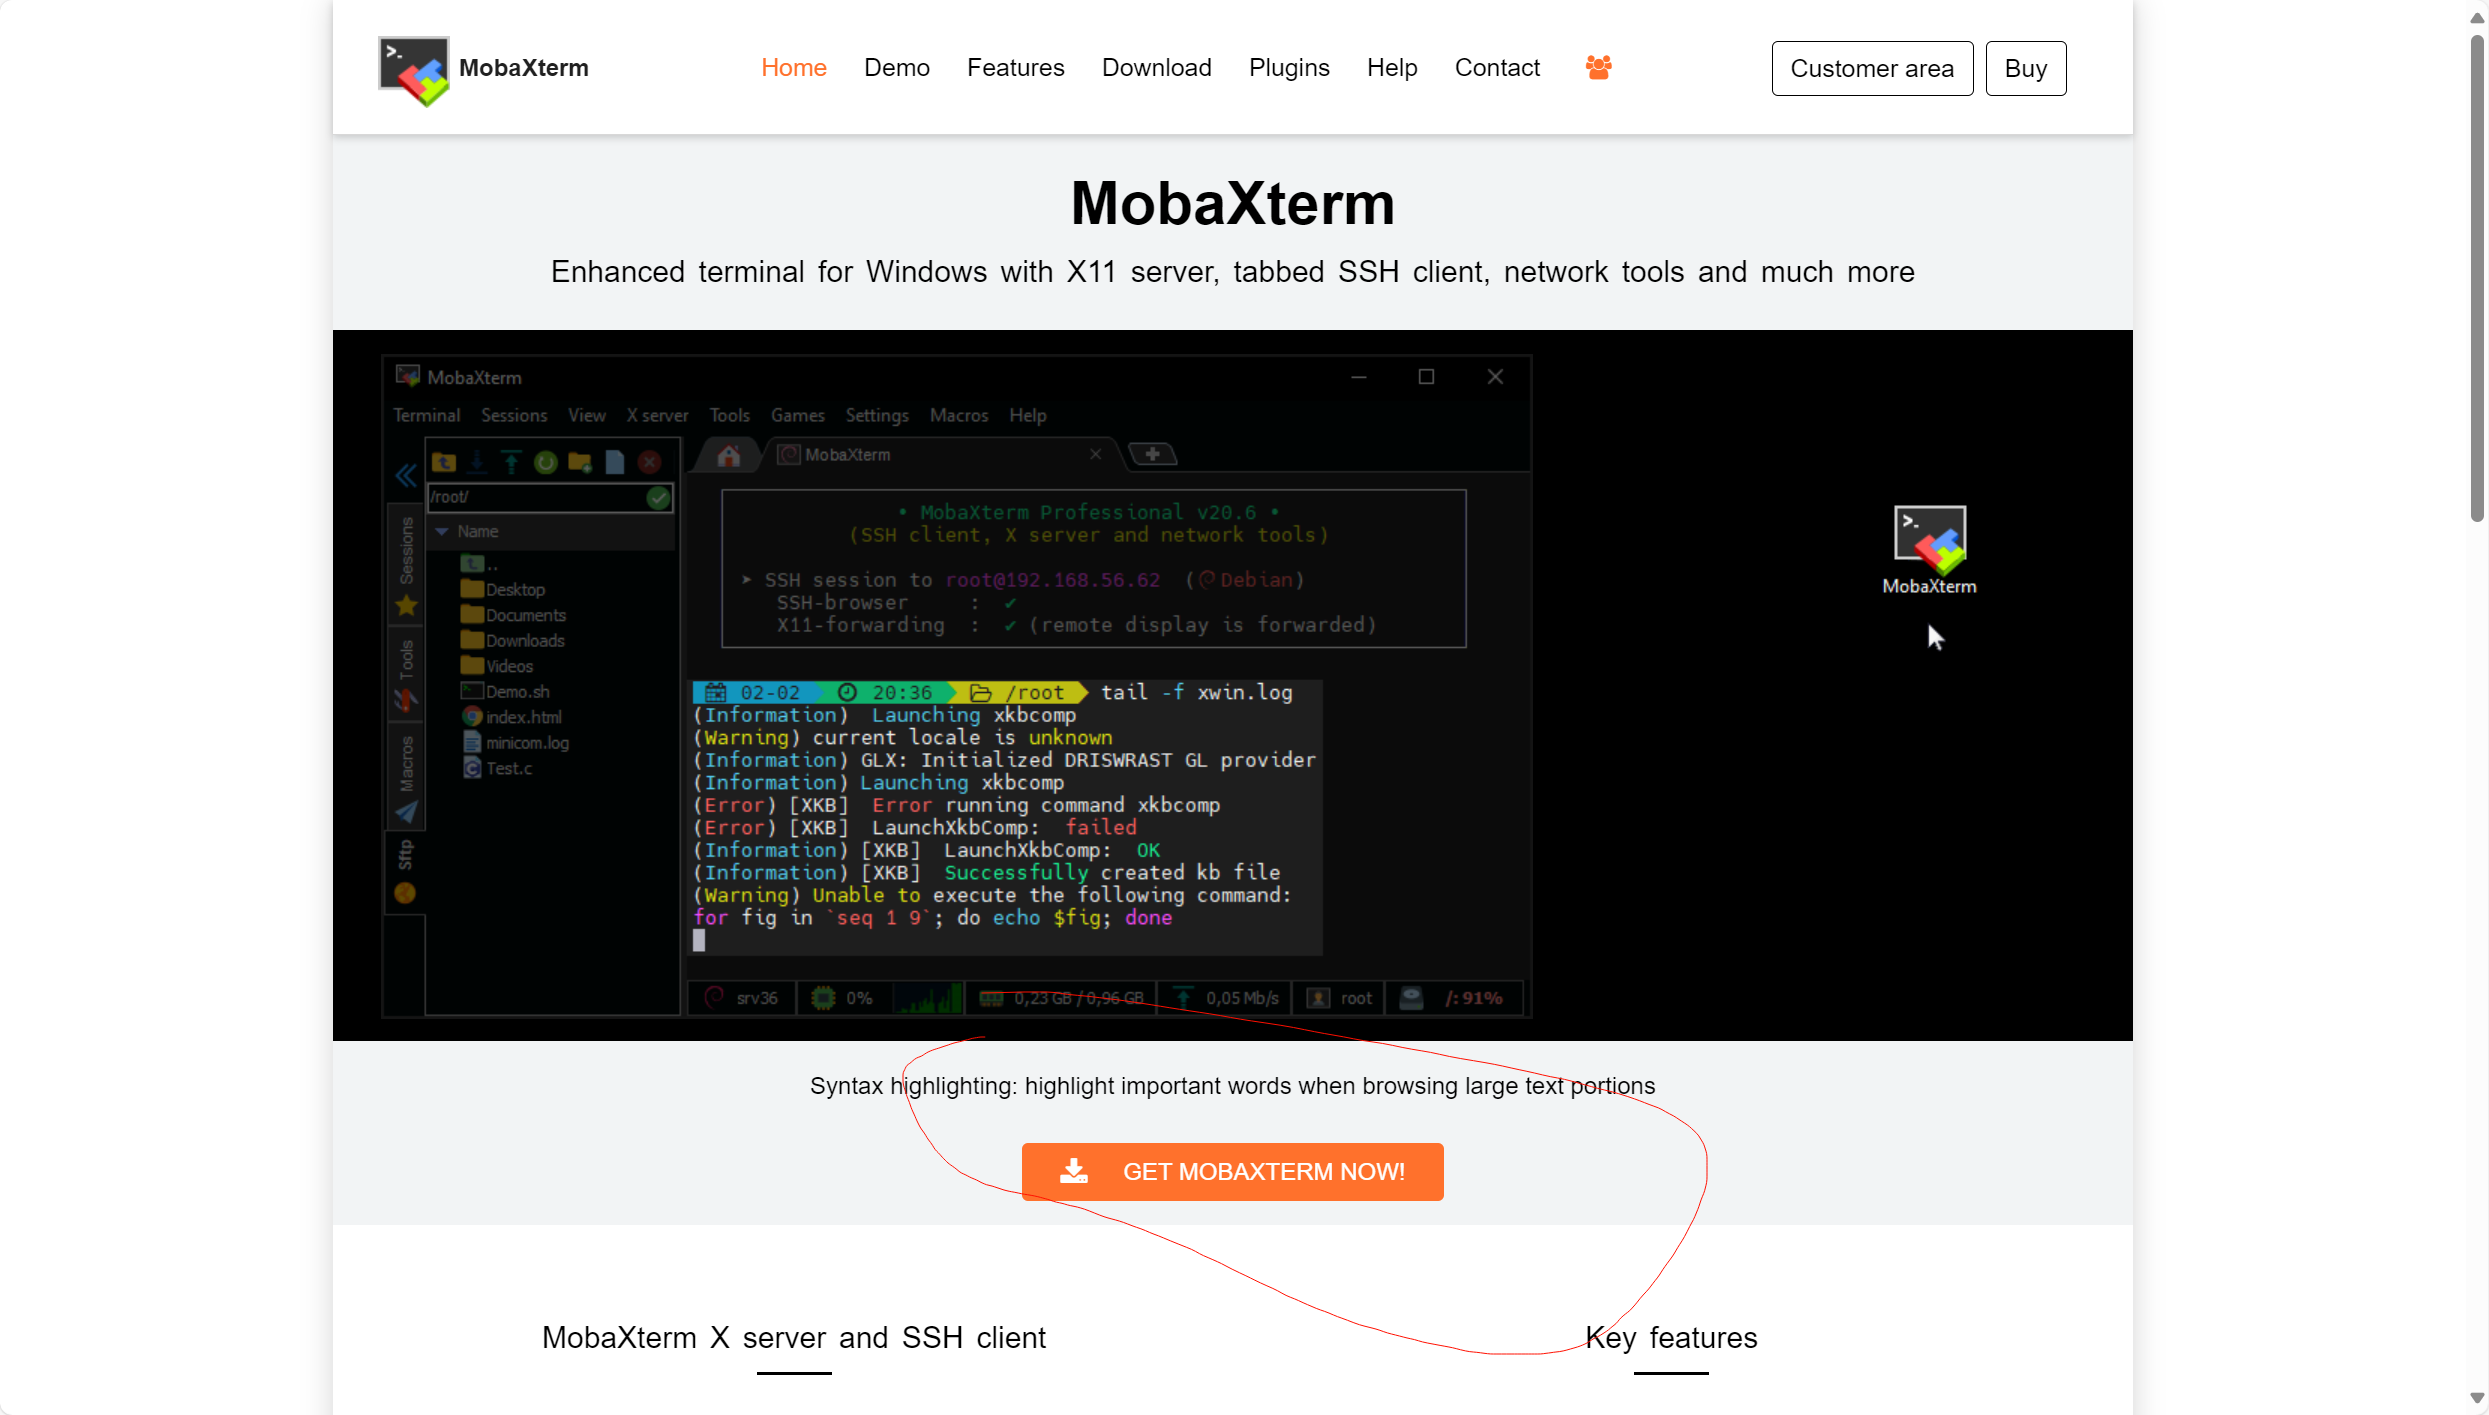Collapse the Name column with its sort triangle
The image size is (2489, 1415).
(x=442, y=531)
